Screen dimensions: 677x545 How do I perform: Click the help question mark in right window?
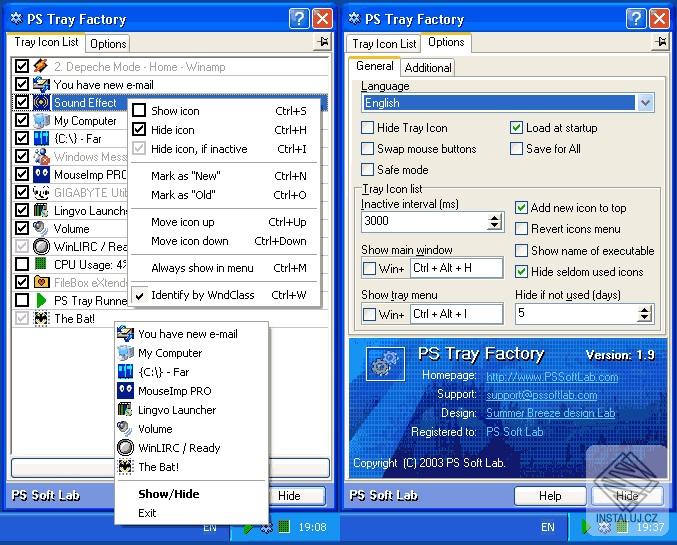click(x=636, y=19)
